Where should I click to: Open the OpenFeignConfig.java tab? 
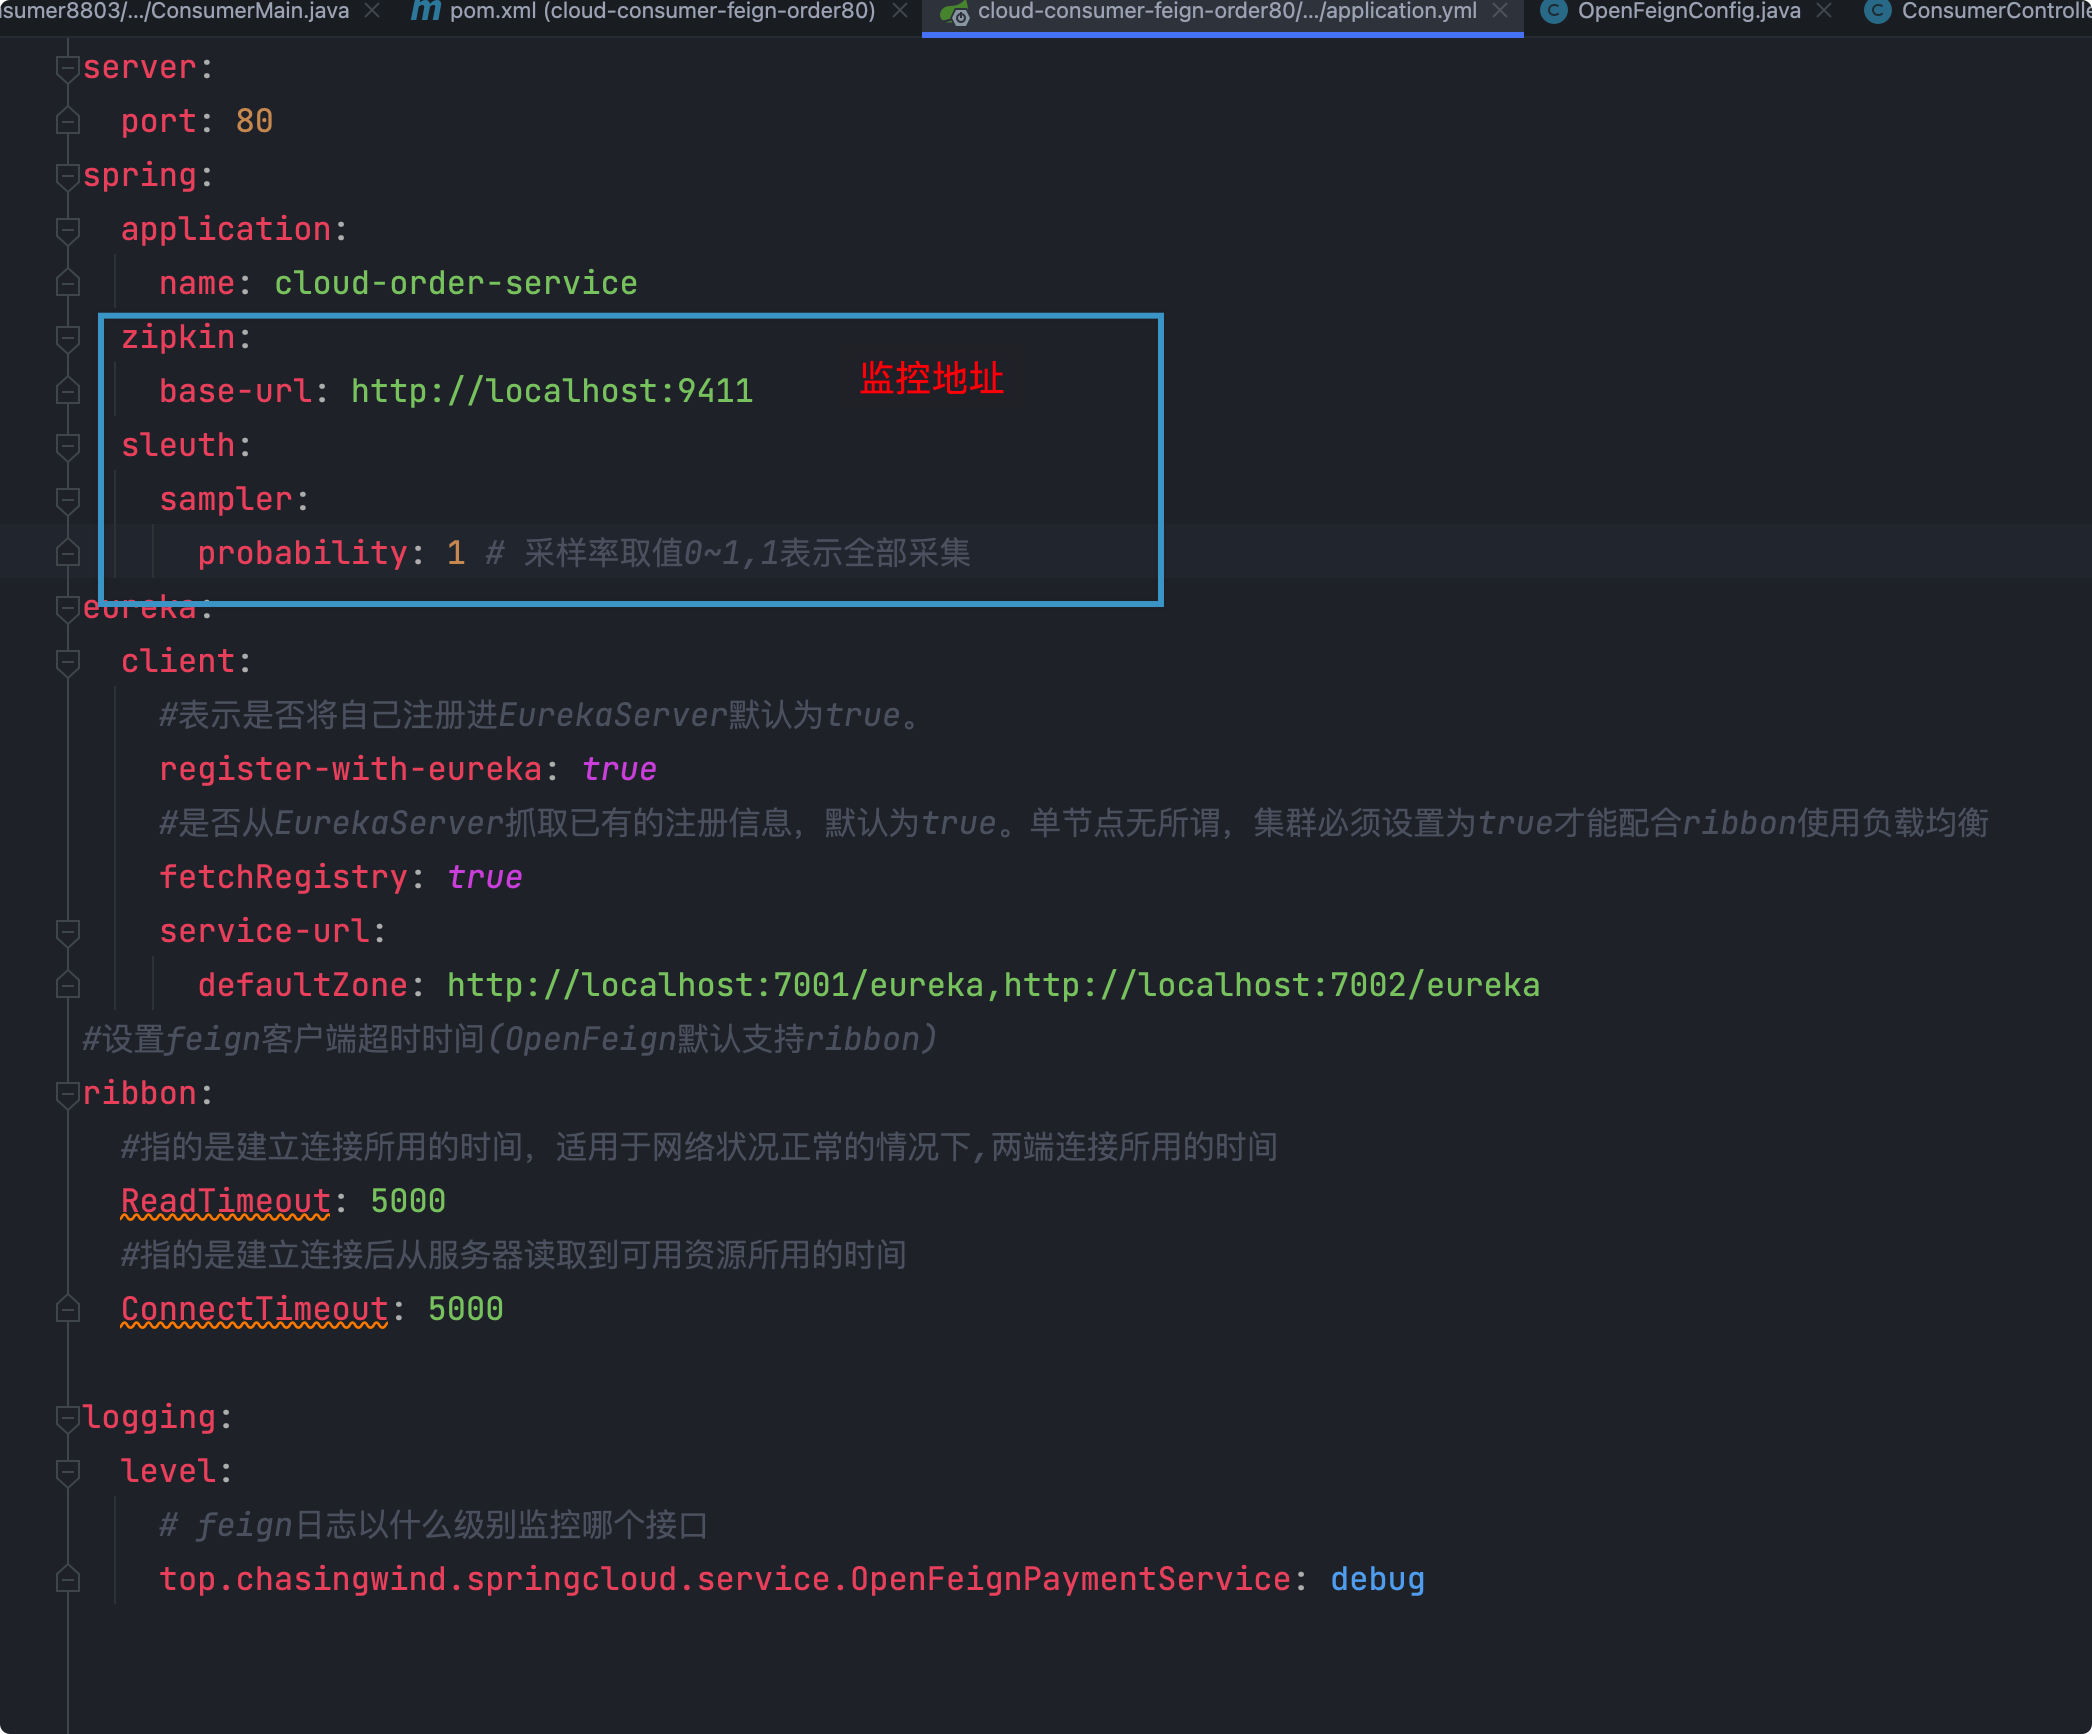[x=1688, y=11]
